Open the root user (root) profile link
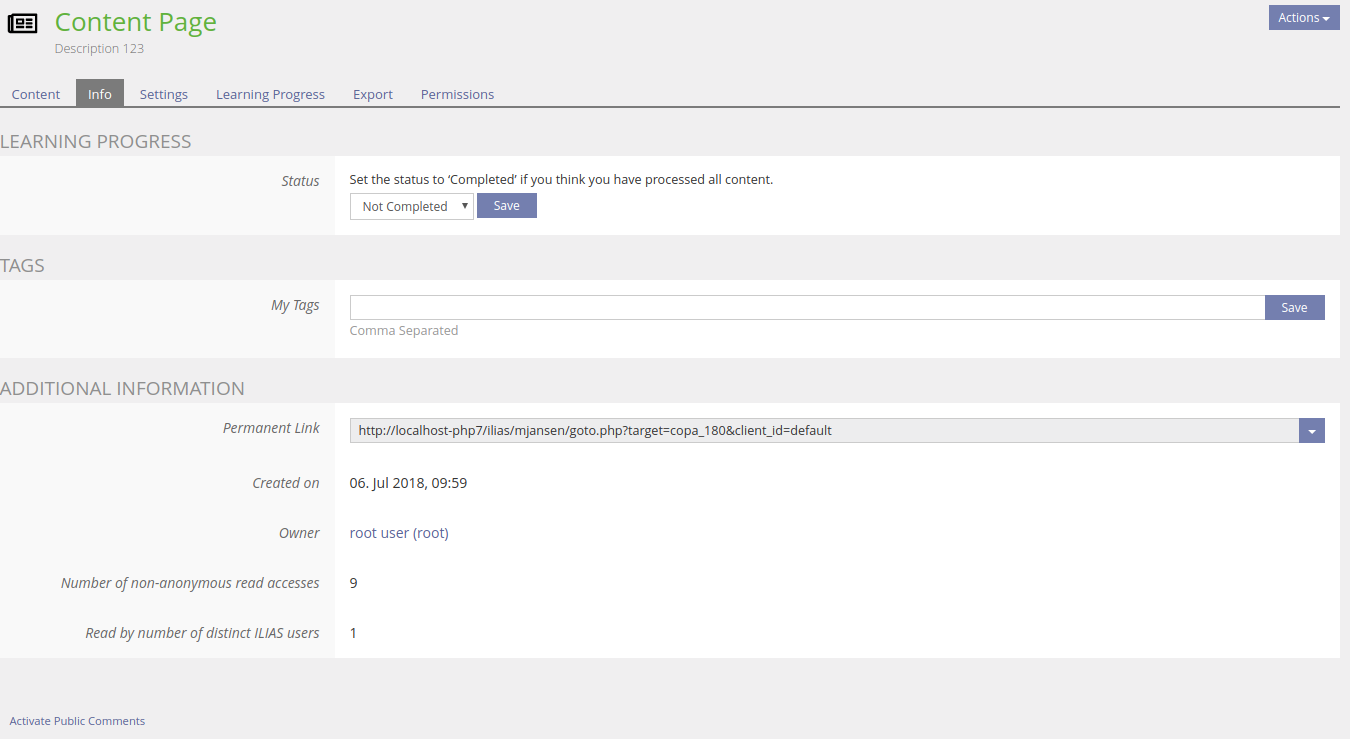 tap(399, 533)
